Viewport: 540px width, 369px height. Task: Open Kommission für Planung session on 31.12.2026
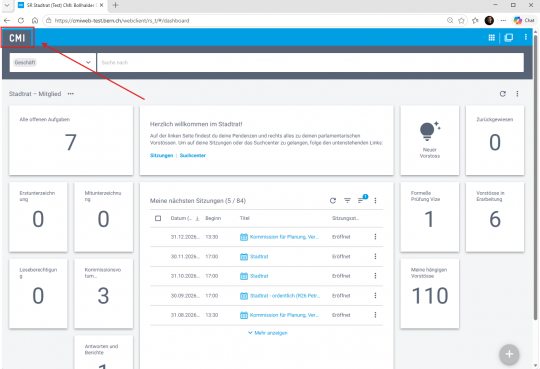pos(284,237)
